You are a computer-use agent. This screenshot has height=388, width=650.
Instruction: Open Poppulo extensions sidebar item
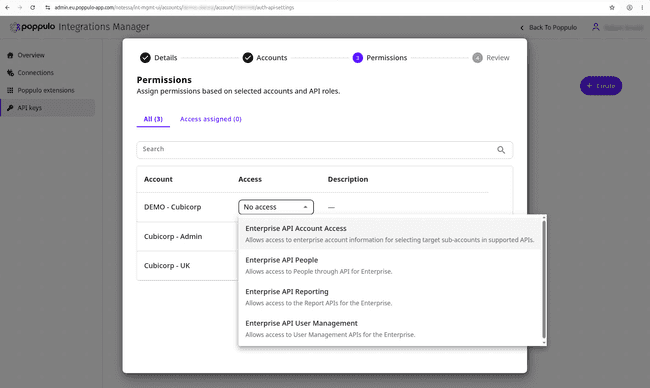point(48,90)
